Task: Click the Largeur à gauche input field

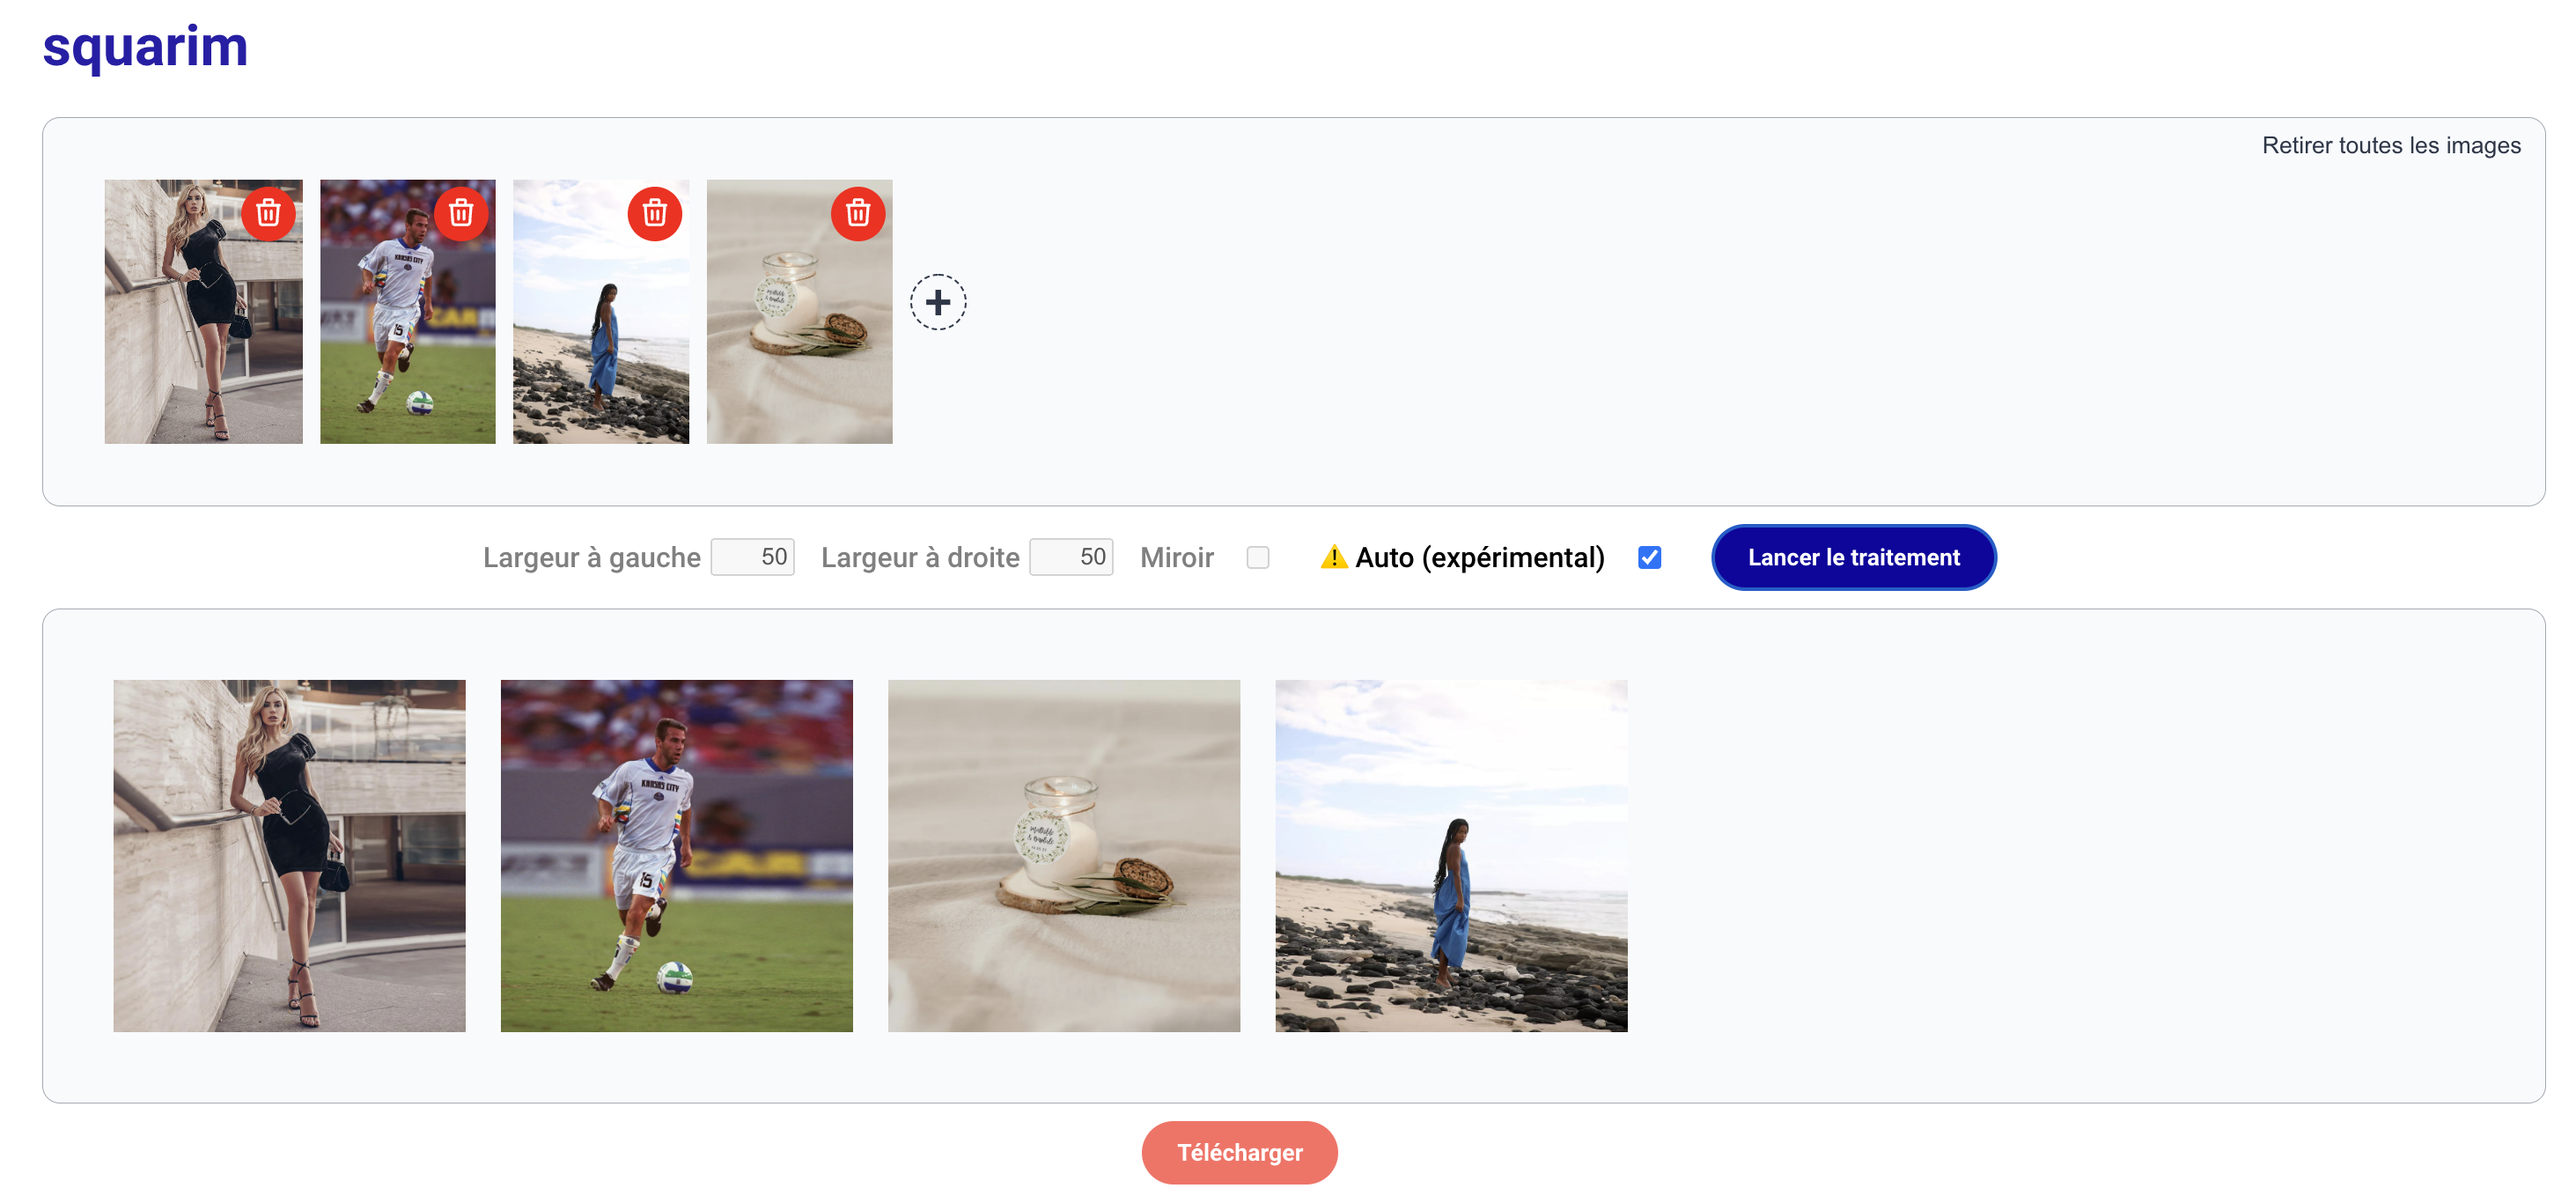Action: pyautogui.click(x=752, y=557)
